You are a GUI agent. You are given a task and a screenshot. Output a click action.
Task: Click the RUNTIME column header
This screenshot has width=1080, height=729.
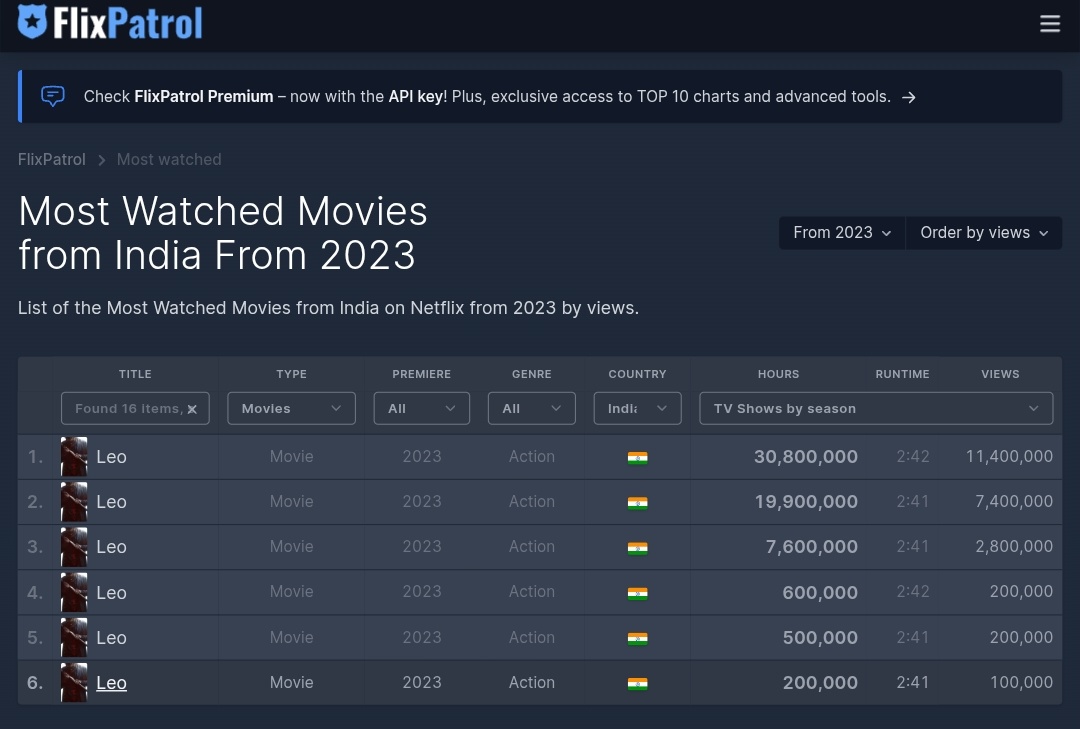pyautogui.click(x=902, y=374)
